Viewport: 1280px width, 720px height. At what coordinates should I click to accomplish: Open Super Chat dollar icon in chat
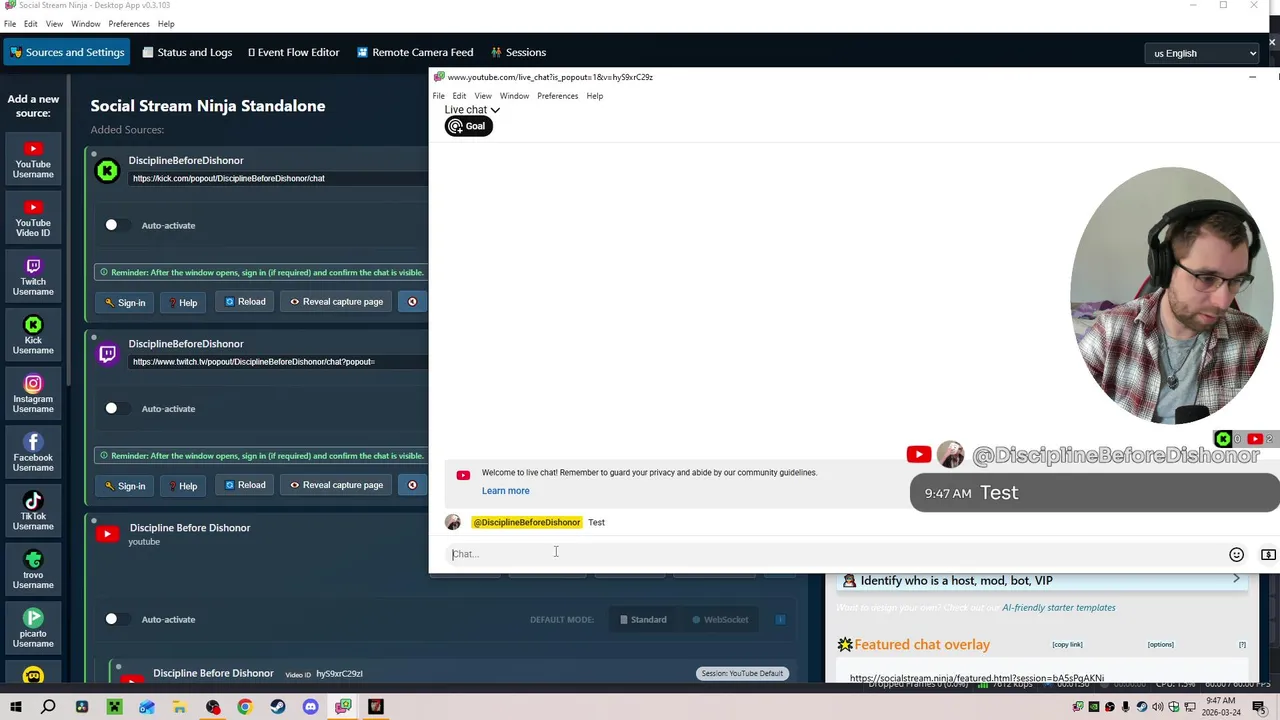(1268, 555)
